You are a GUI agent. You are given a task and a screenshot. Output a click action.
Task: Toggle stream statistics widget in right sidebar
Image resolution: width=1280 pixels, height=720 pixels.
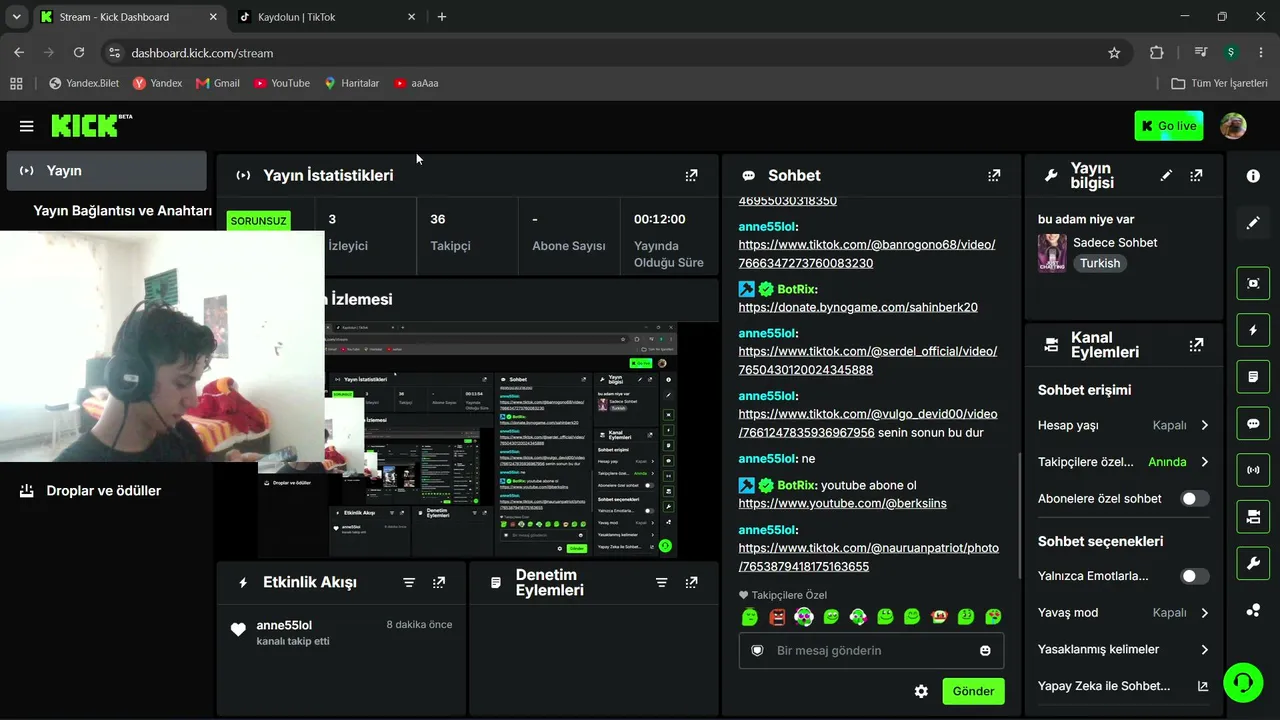(x=1253, y=470)
